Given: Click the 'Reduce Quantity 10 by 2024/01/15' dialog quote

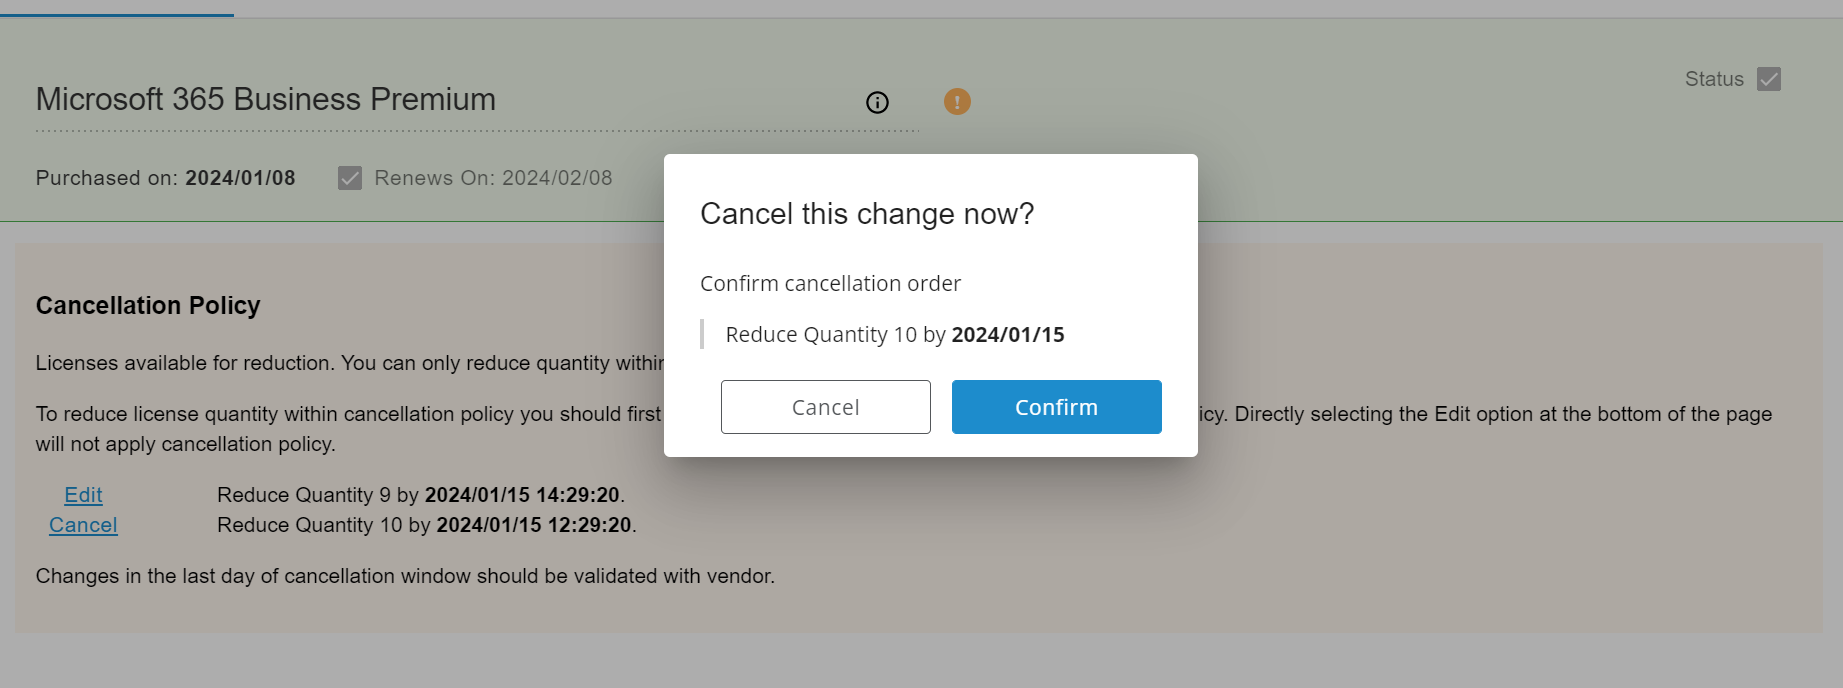Looking at the screenshot, I should (x=895, y=334).
